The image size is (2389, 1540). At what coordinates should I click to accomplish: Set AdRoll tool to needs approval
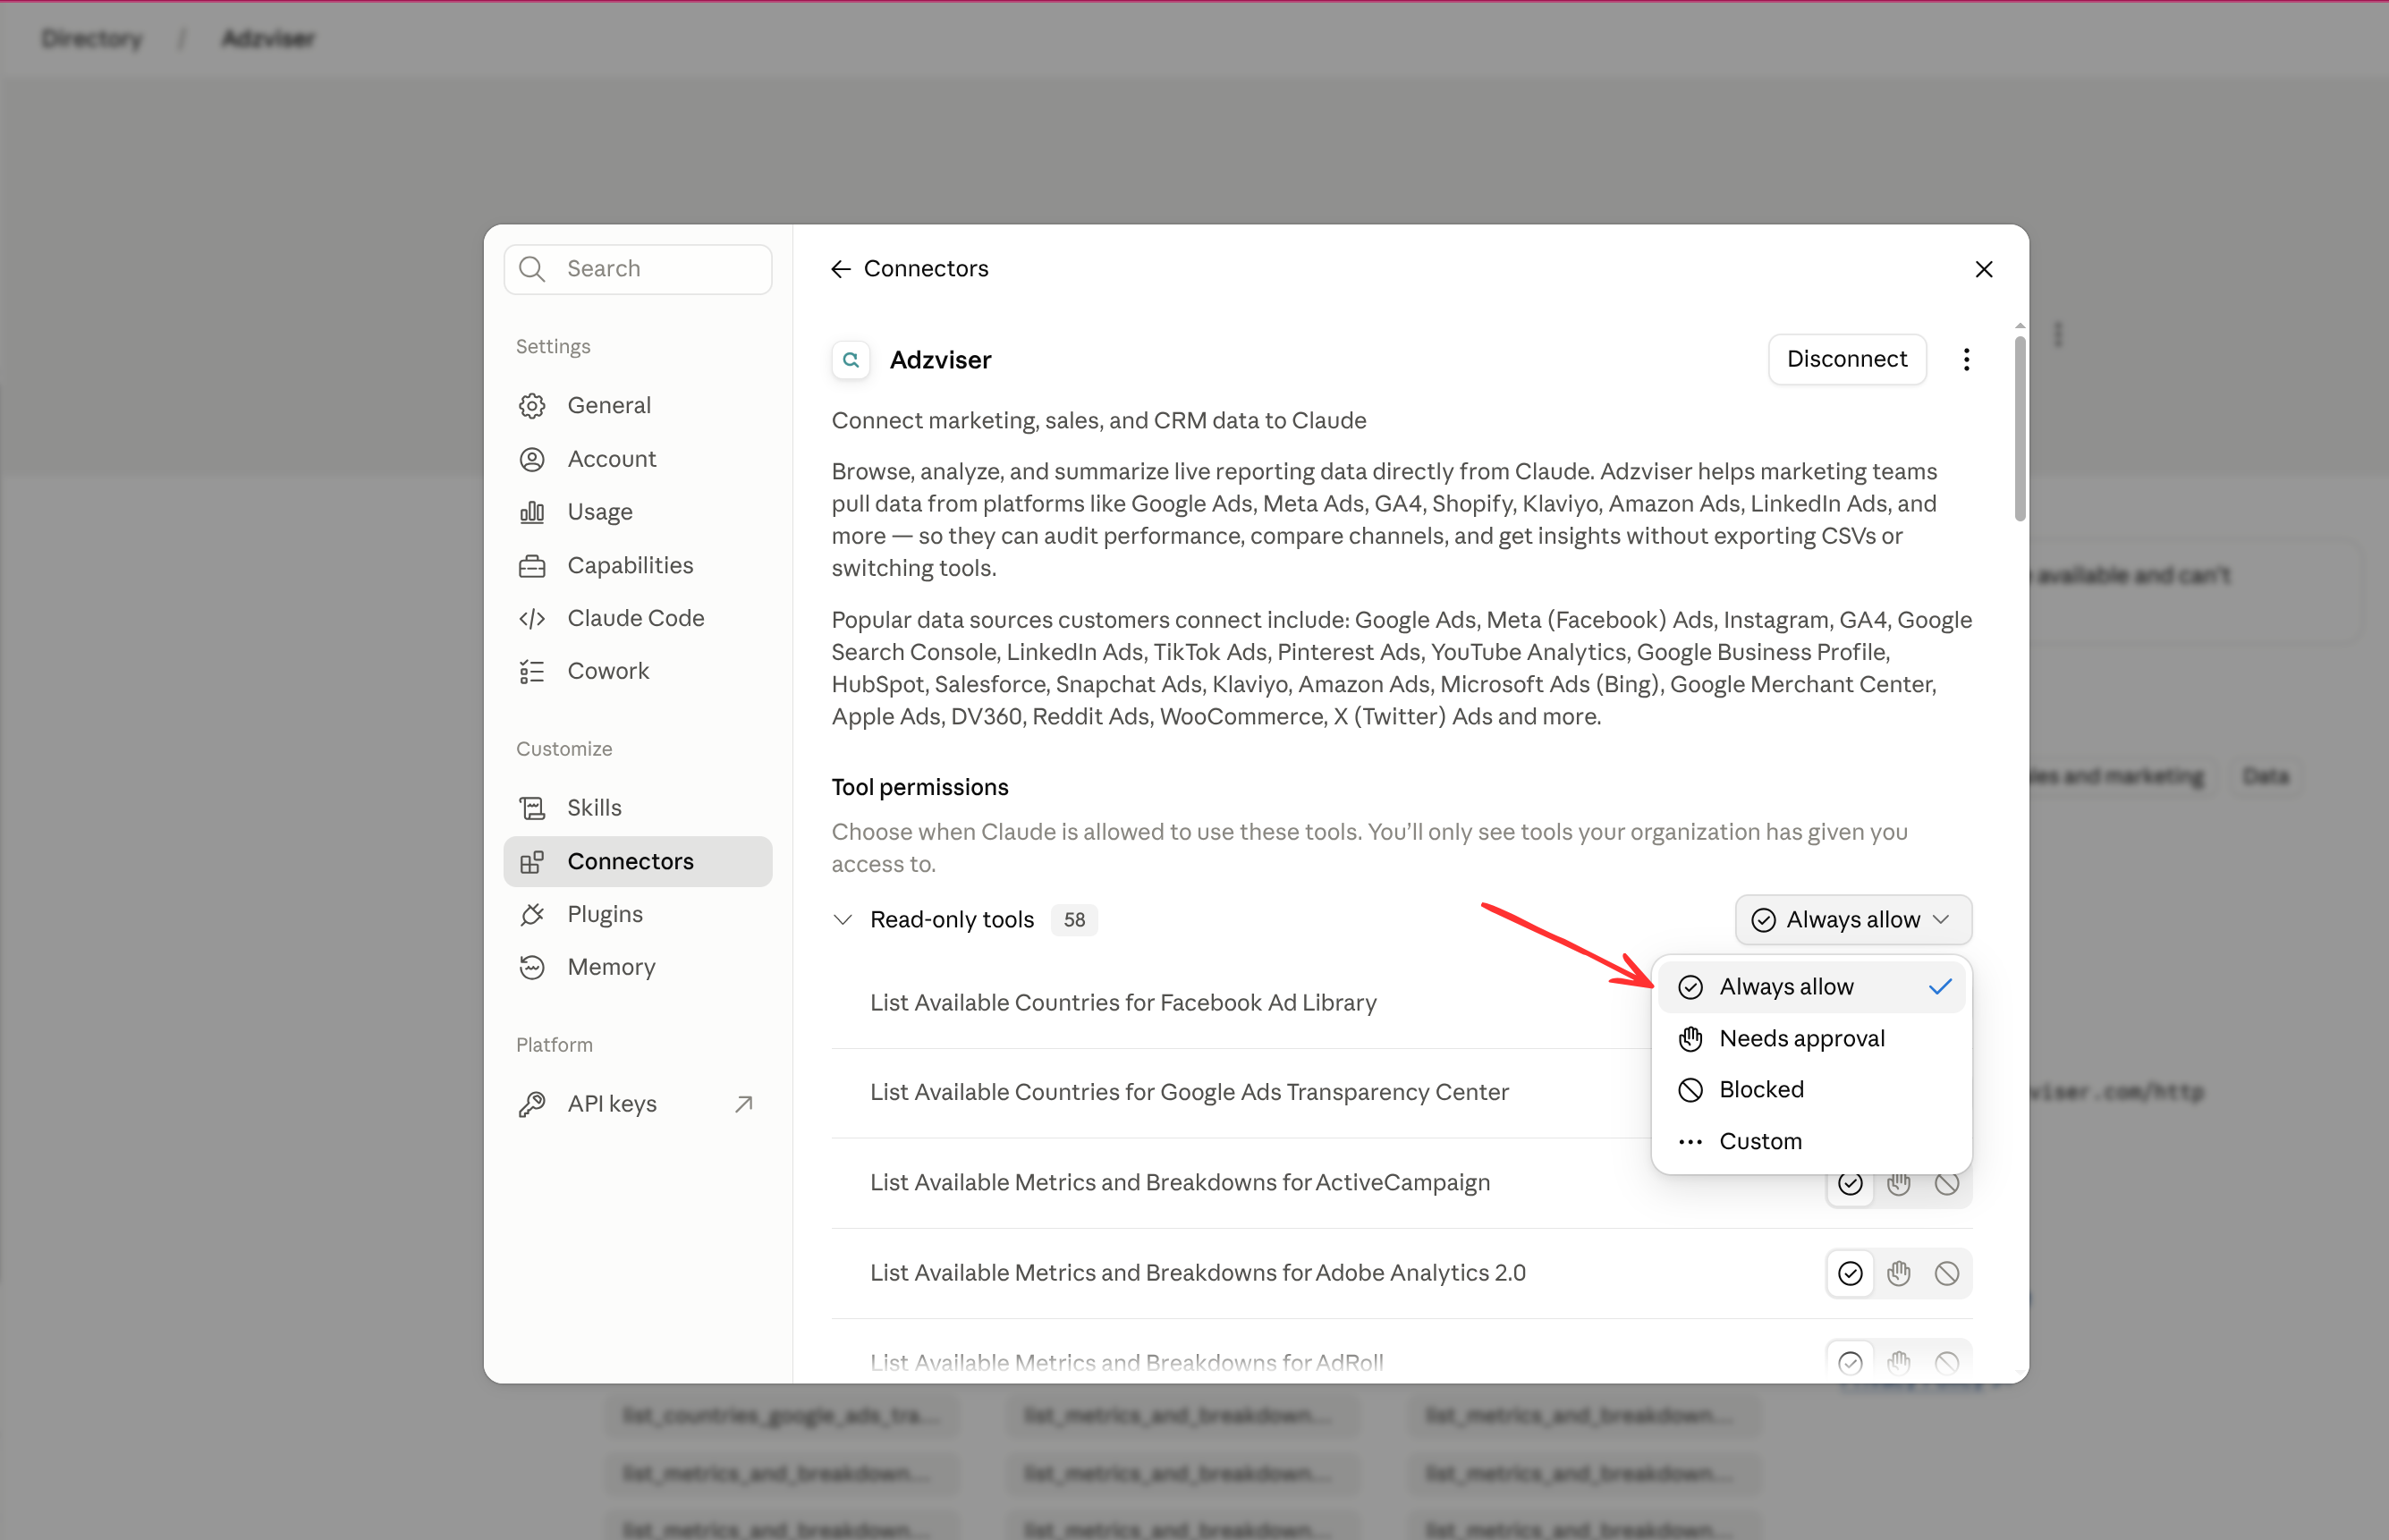[x=1899, y=1363]
